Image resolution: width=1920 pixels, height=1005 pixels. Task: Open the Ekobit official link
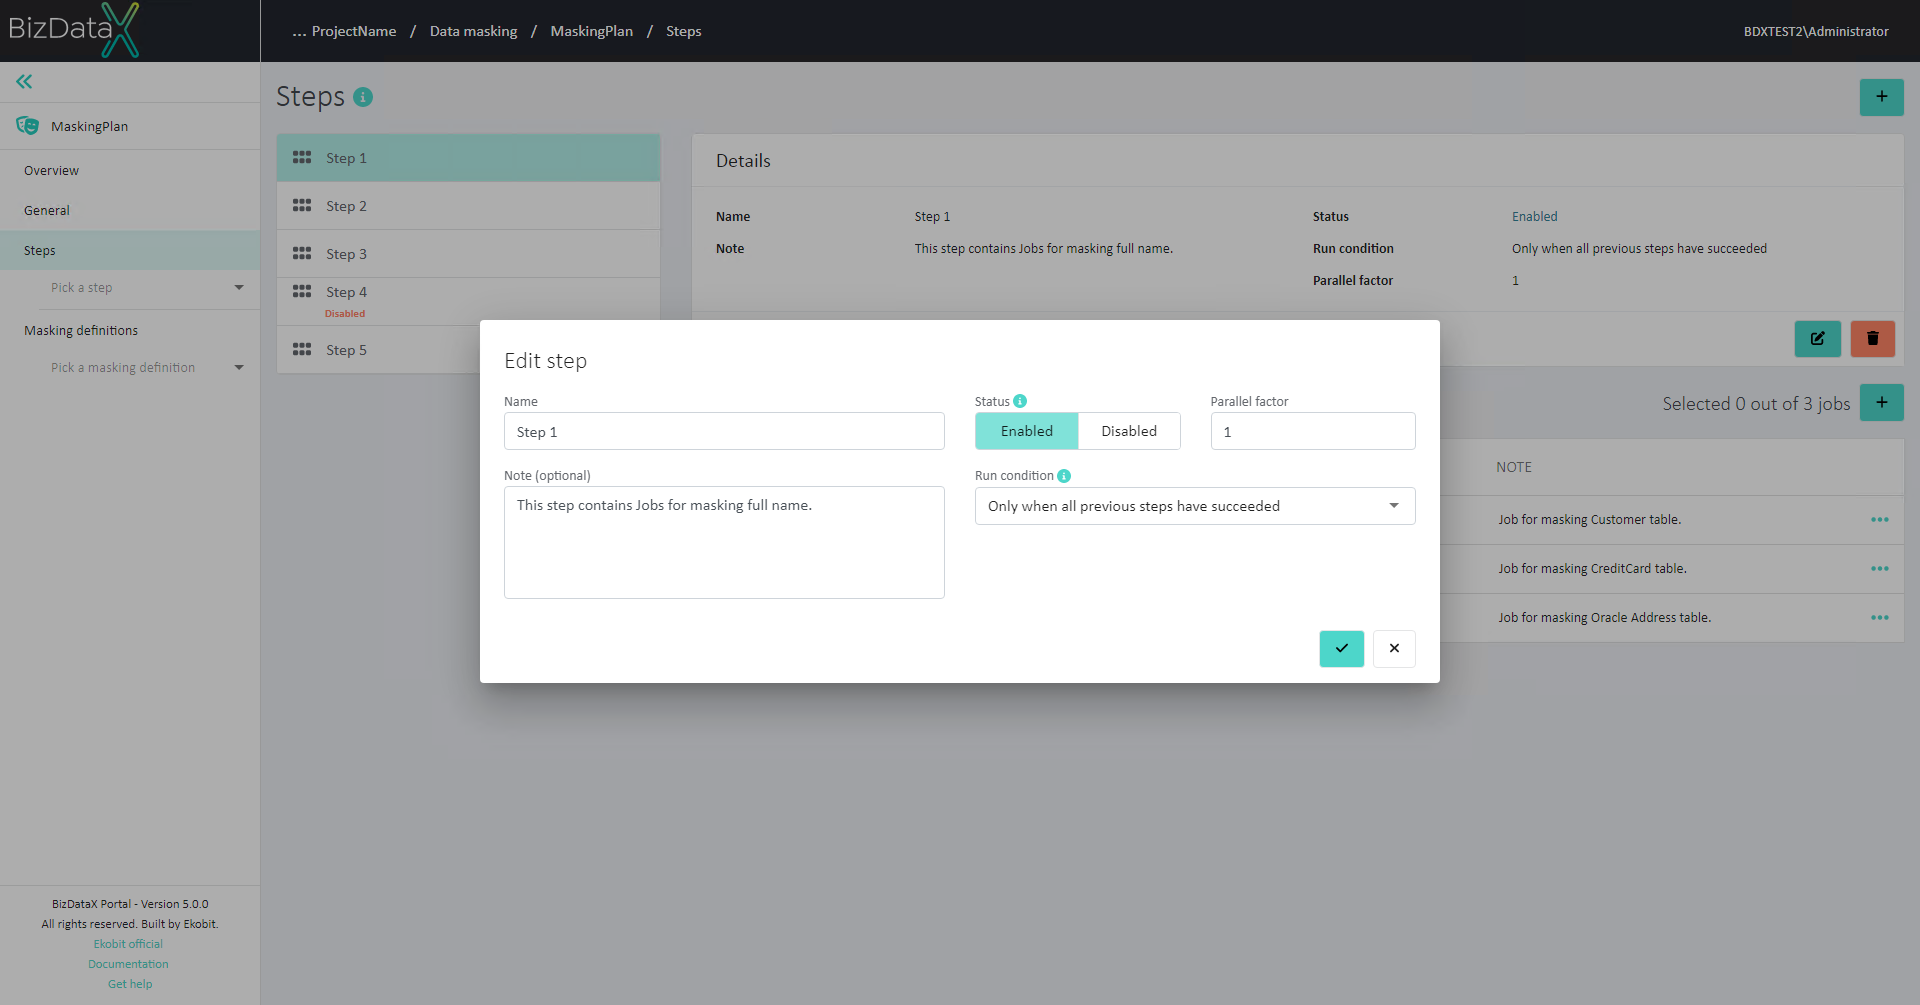click(128, 944)
